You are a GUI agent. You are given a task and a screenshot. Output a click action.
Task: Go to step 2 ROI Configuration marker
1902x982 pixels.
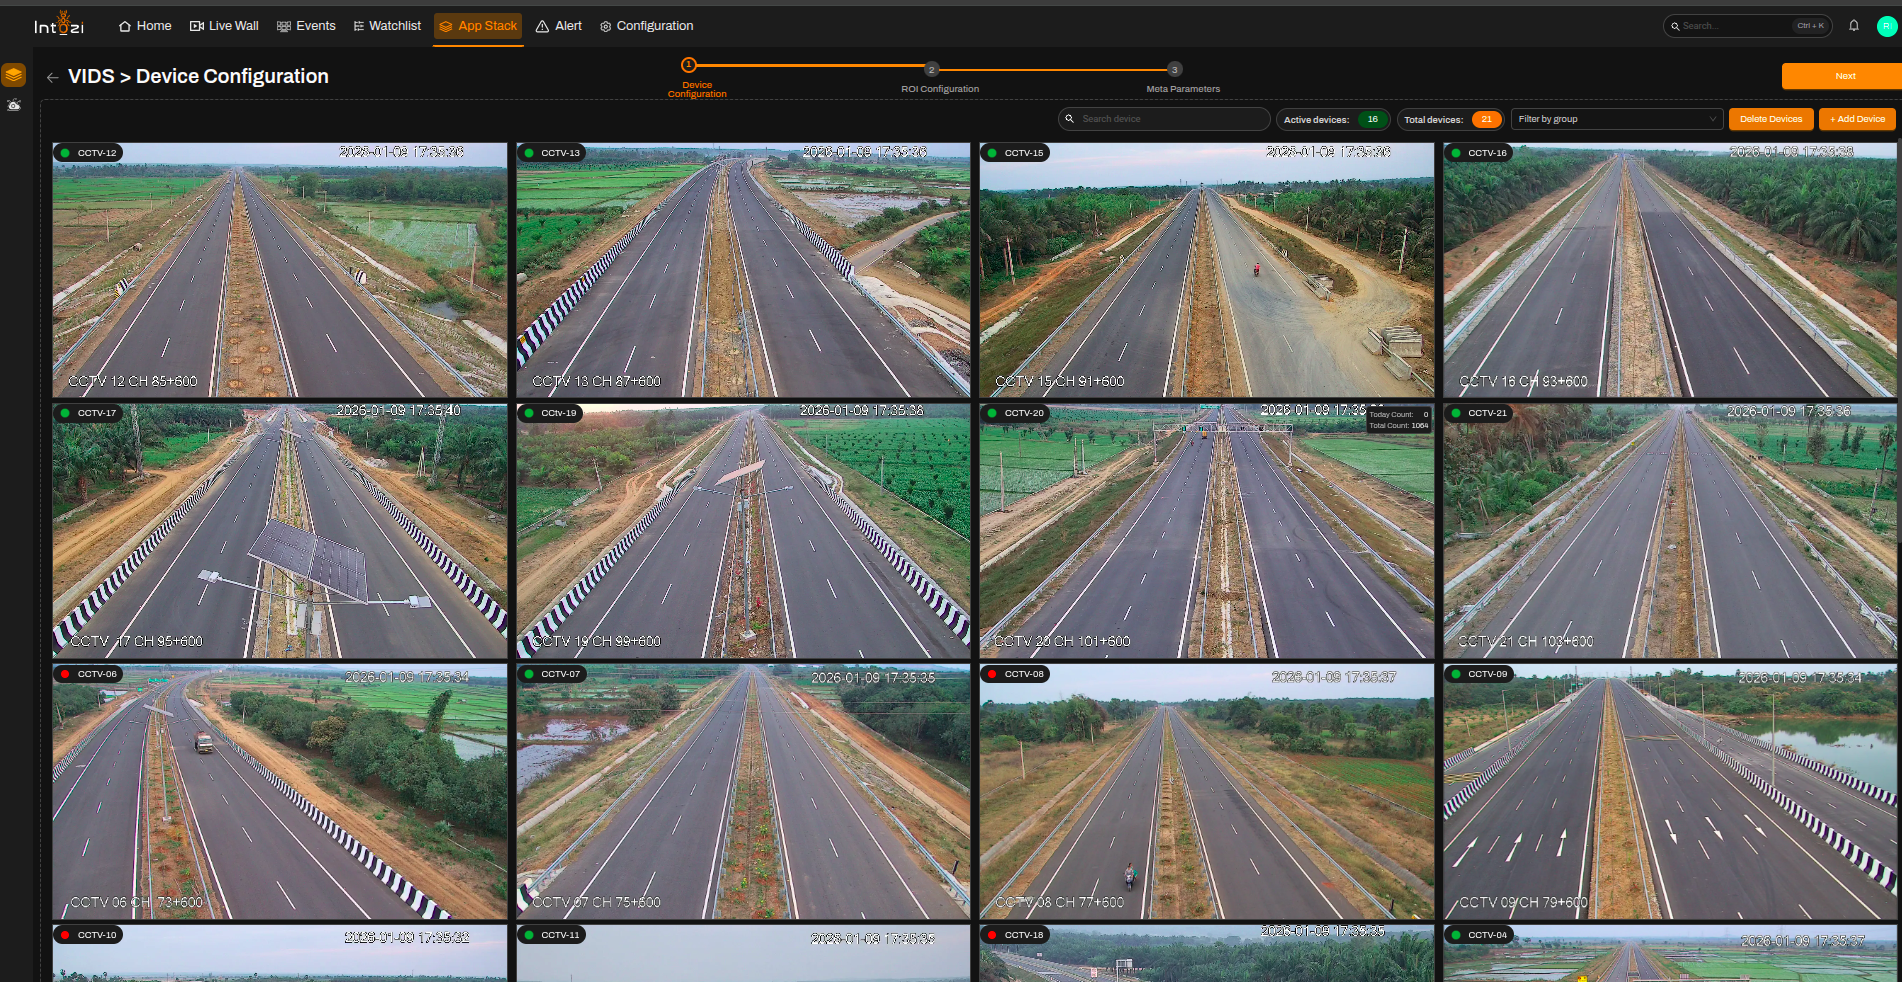click(x=931, y=69)
